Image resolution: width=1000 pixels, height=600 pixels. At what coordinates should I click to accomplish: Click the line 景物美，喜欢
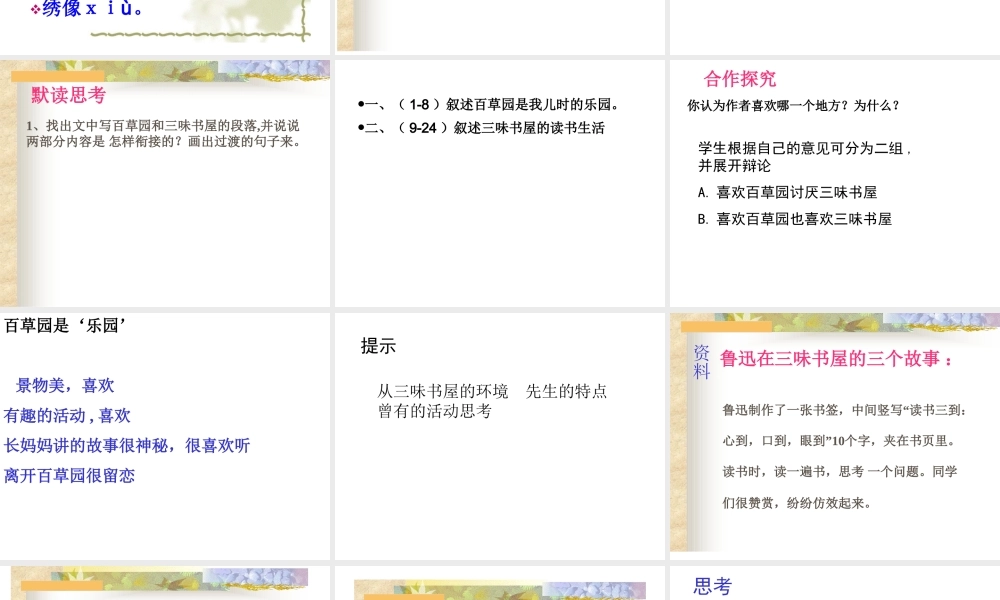click(x=65, y=385)
